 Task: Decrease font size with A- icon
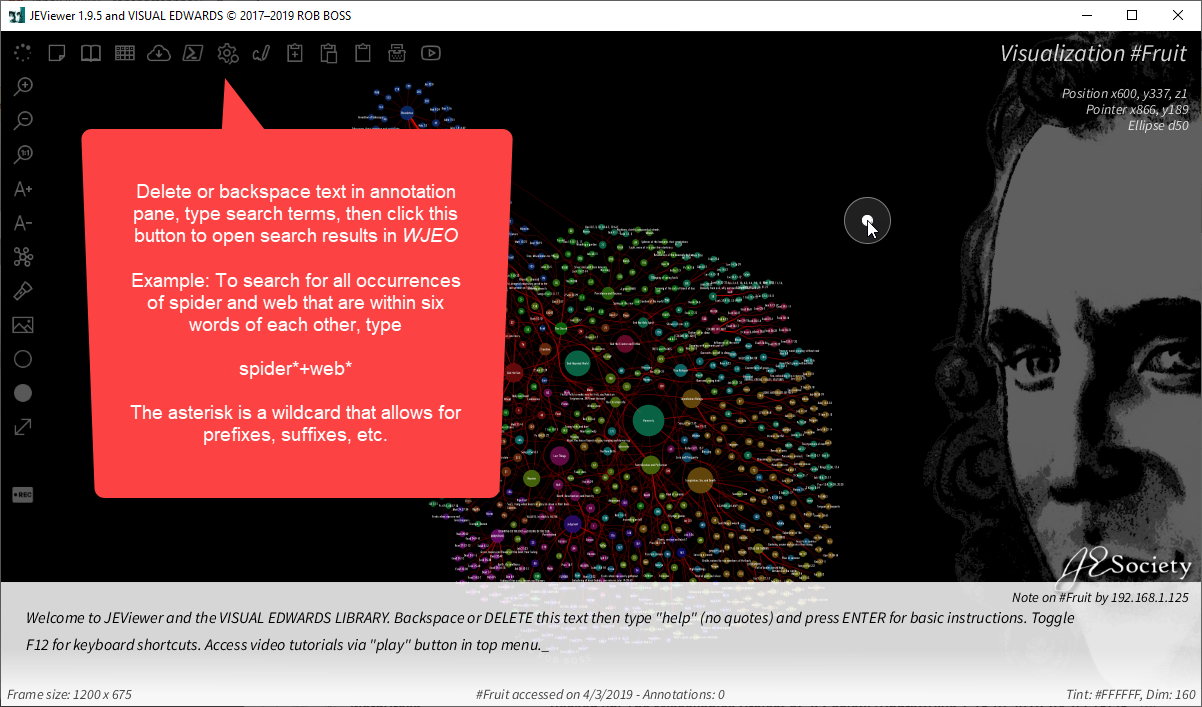tap(23, 223)
